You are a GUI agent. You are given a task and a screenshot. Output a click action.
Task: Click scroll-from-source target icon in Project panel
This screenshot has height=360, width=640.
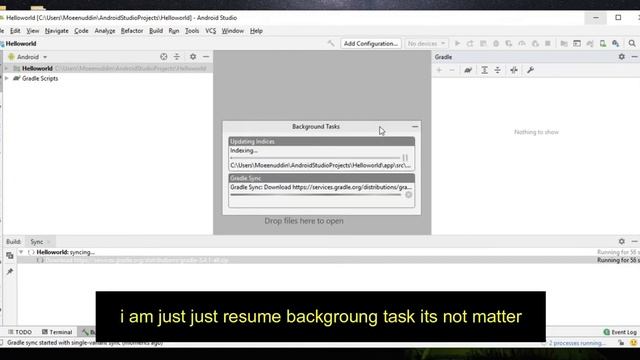click(x=164, y=57)
